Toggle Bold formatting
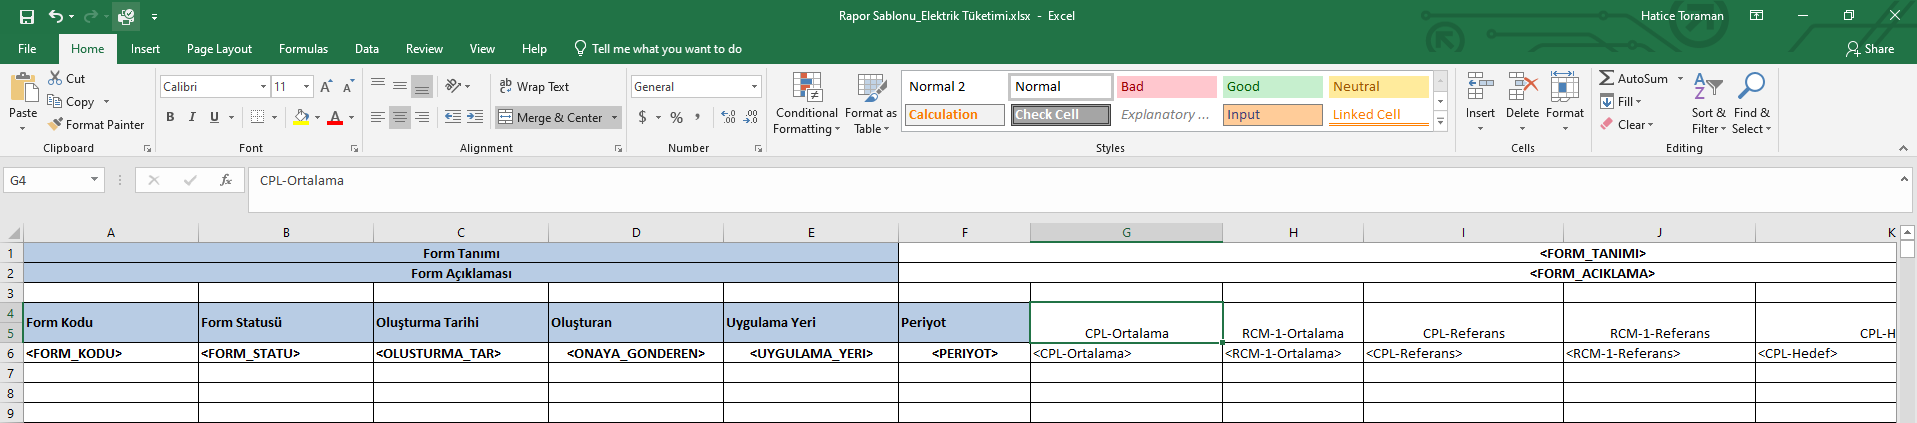The height and width of the screenshot is (423, 1917). pos(170,118)
